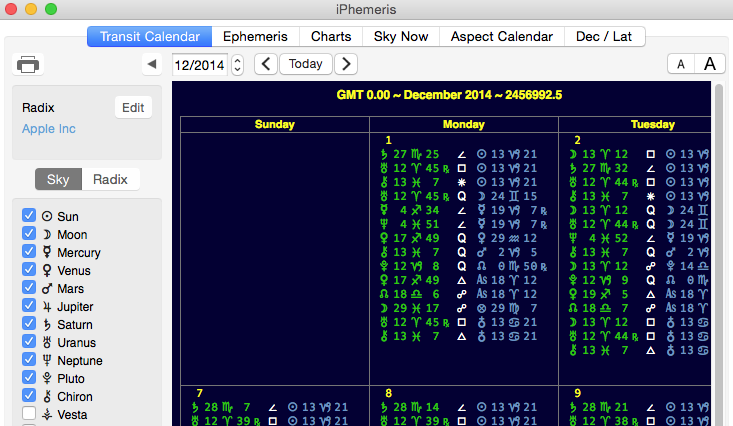Open the Sky Now tab
This screenshot has height=426, width=733.
coord(401,36)
